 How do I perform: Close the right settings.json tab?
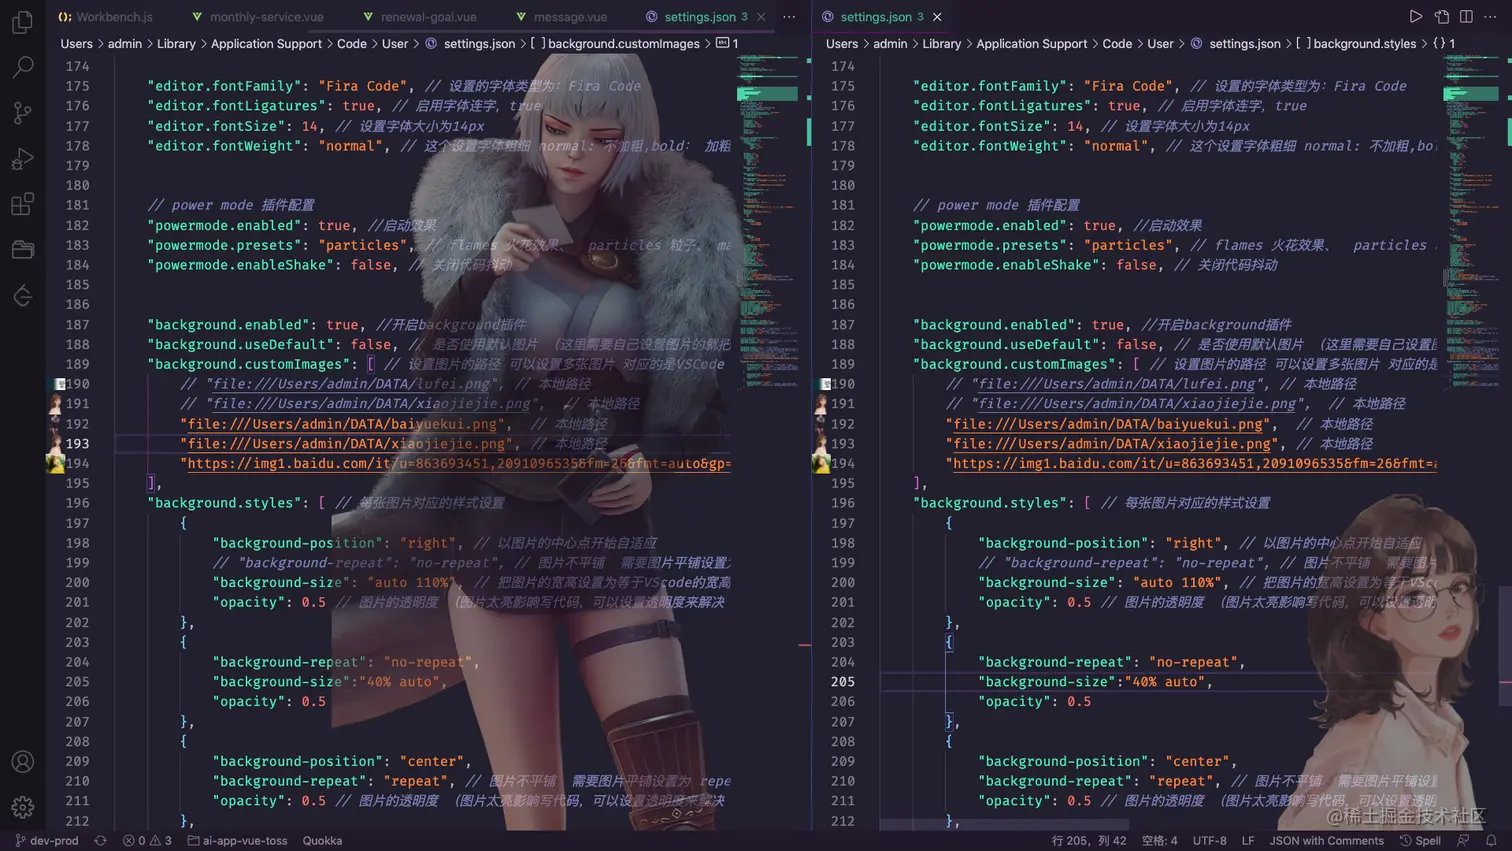click(x=937, y=17)
